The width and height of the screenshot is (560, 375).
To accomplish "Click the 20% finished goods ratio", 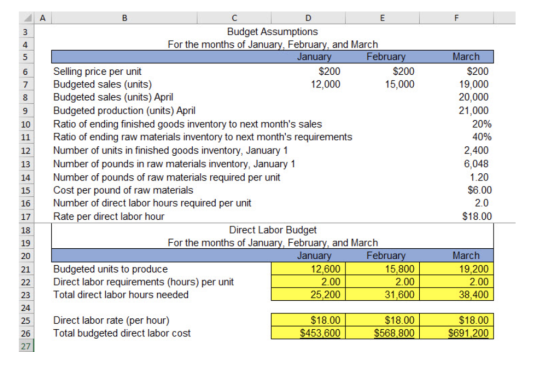I will (481, 124).
